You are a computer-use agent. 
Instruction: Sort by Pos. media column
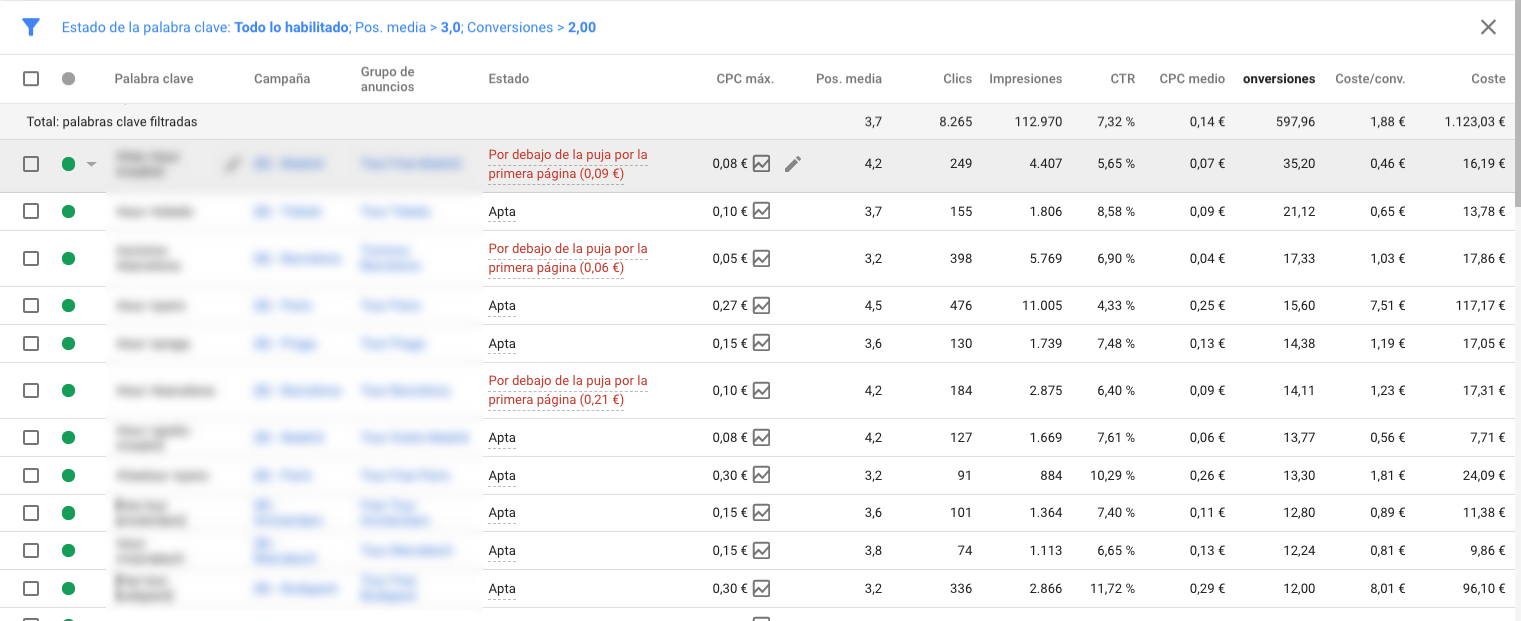click(849, 79)
